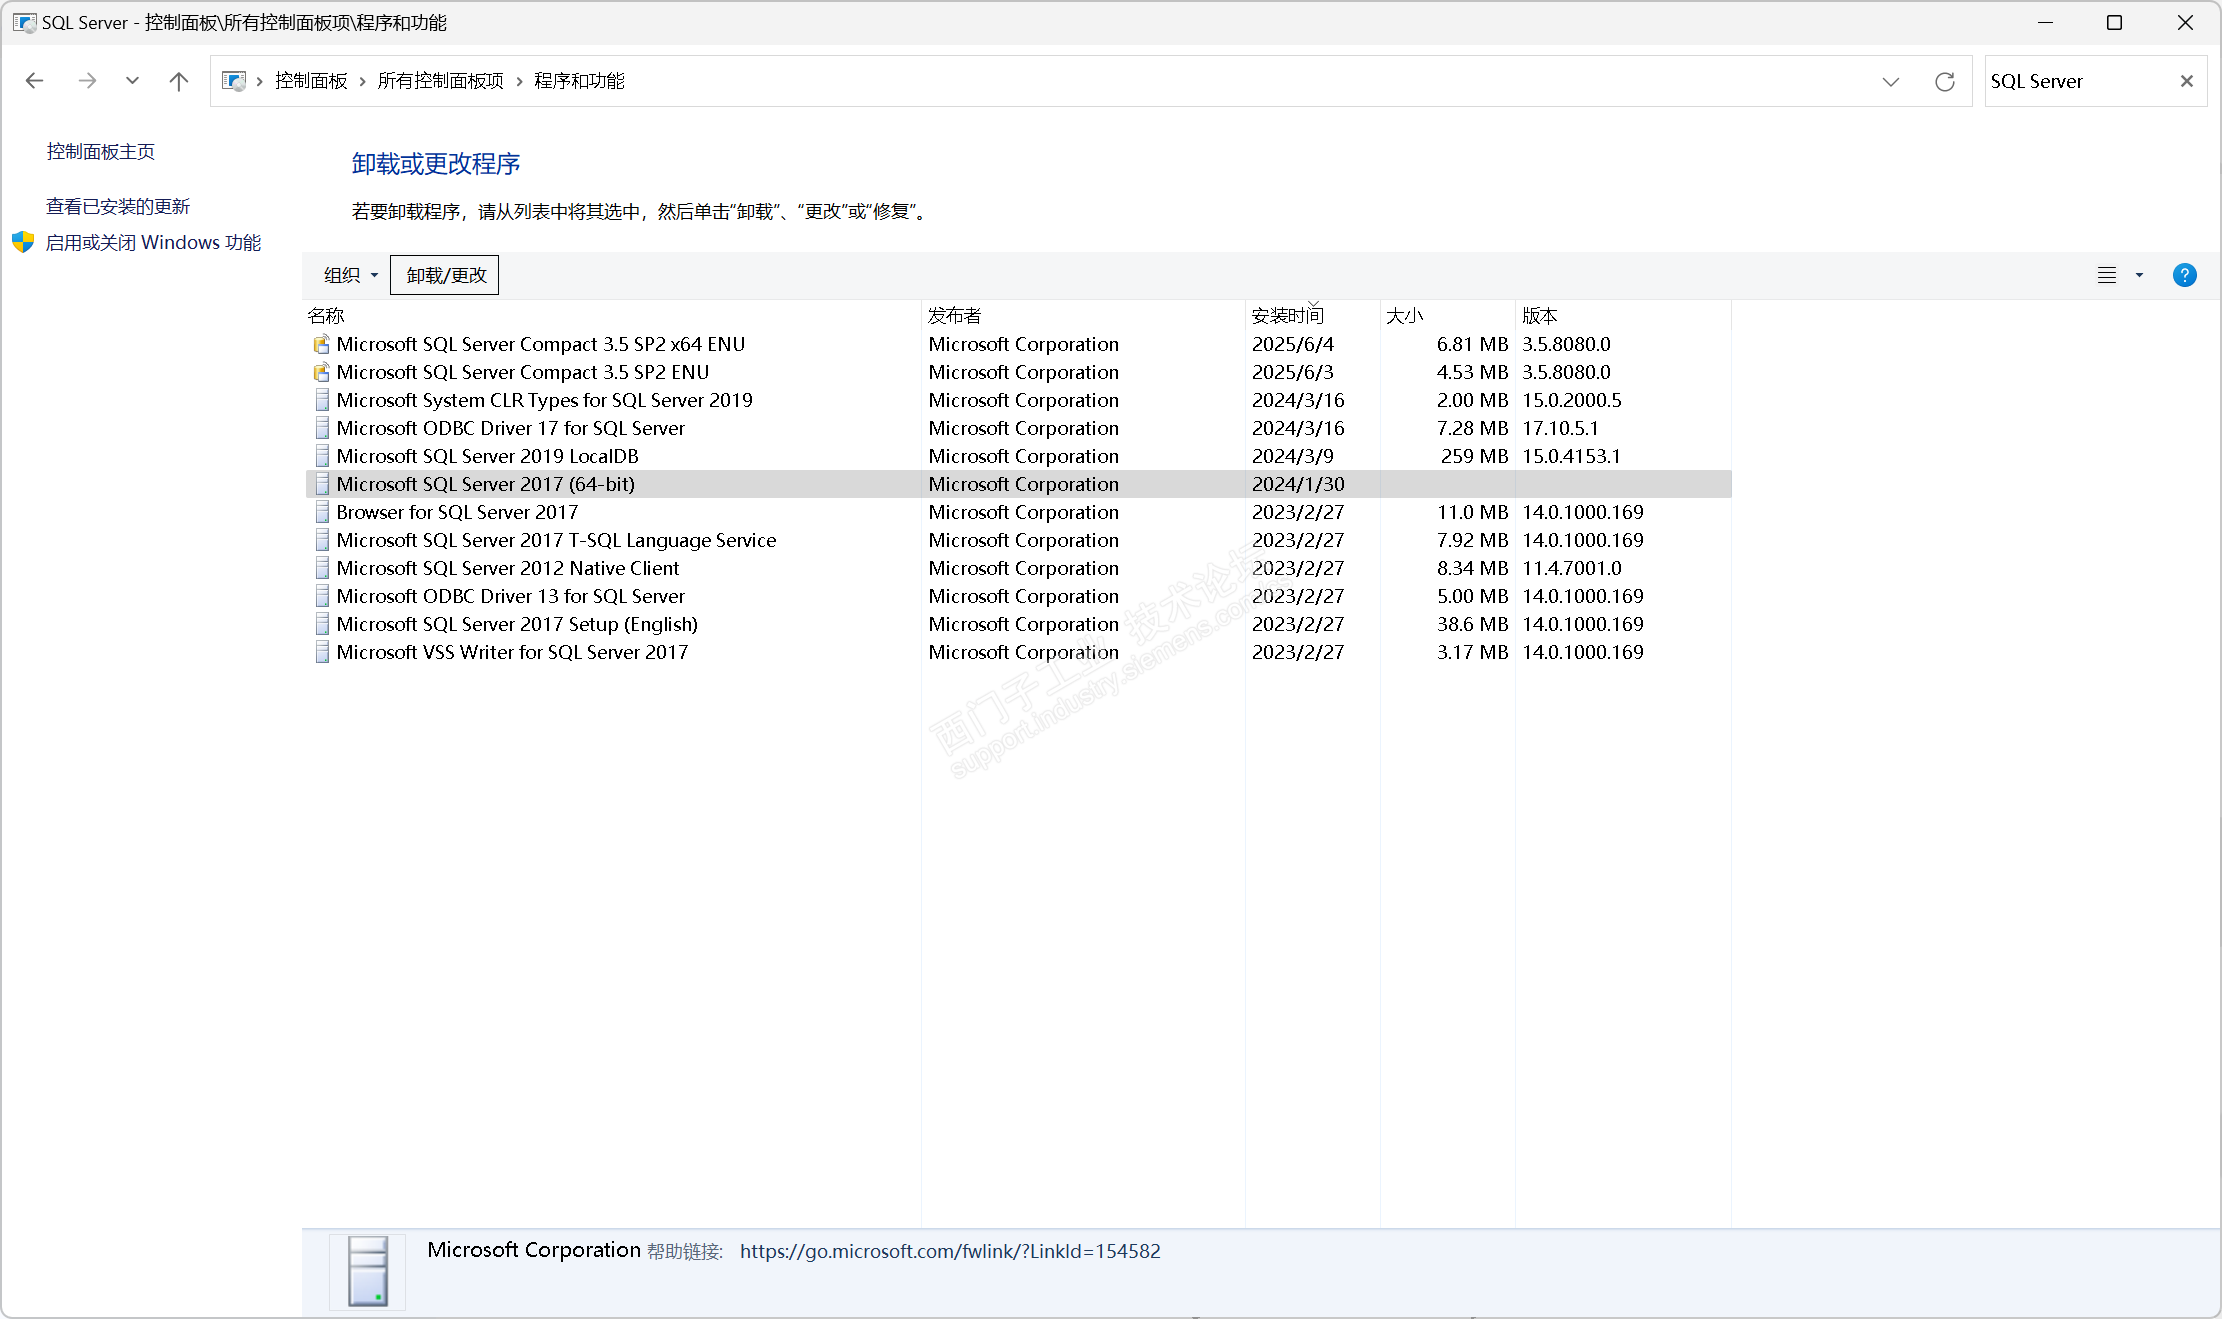
Task: Expand the address bar history dropdown
Action: (x=1890, y=81)
